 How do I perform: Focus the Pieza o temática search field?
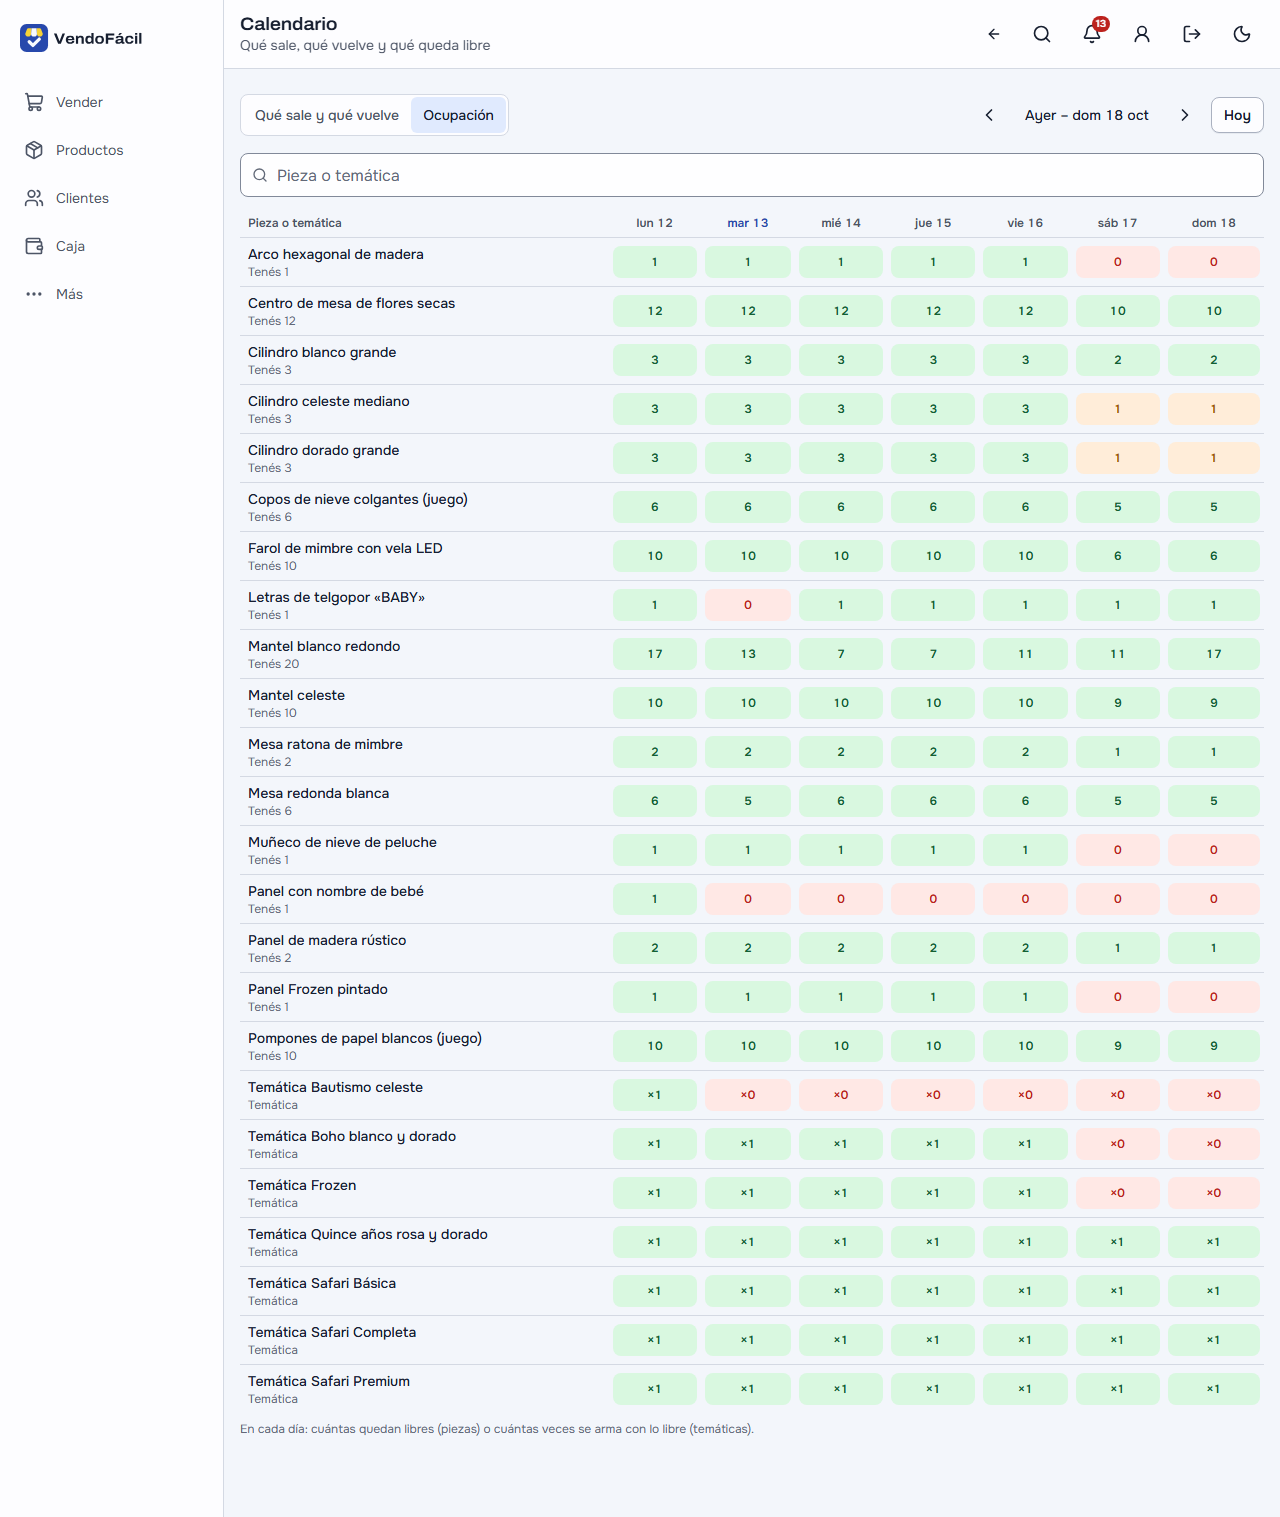pos(752,175)
